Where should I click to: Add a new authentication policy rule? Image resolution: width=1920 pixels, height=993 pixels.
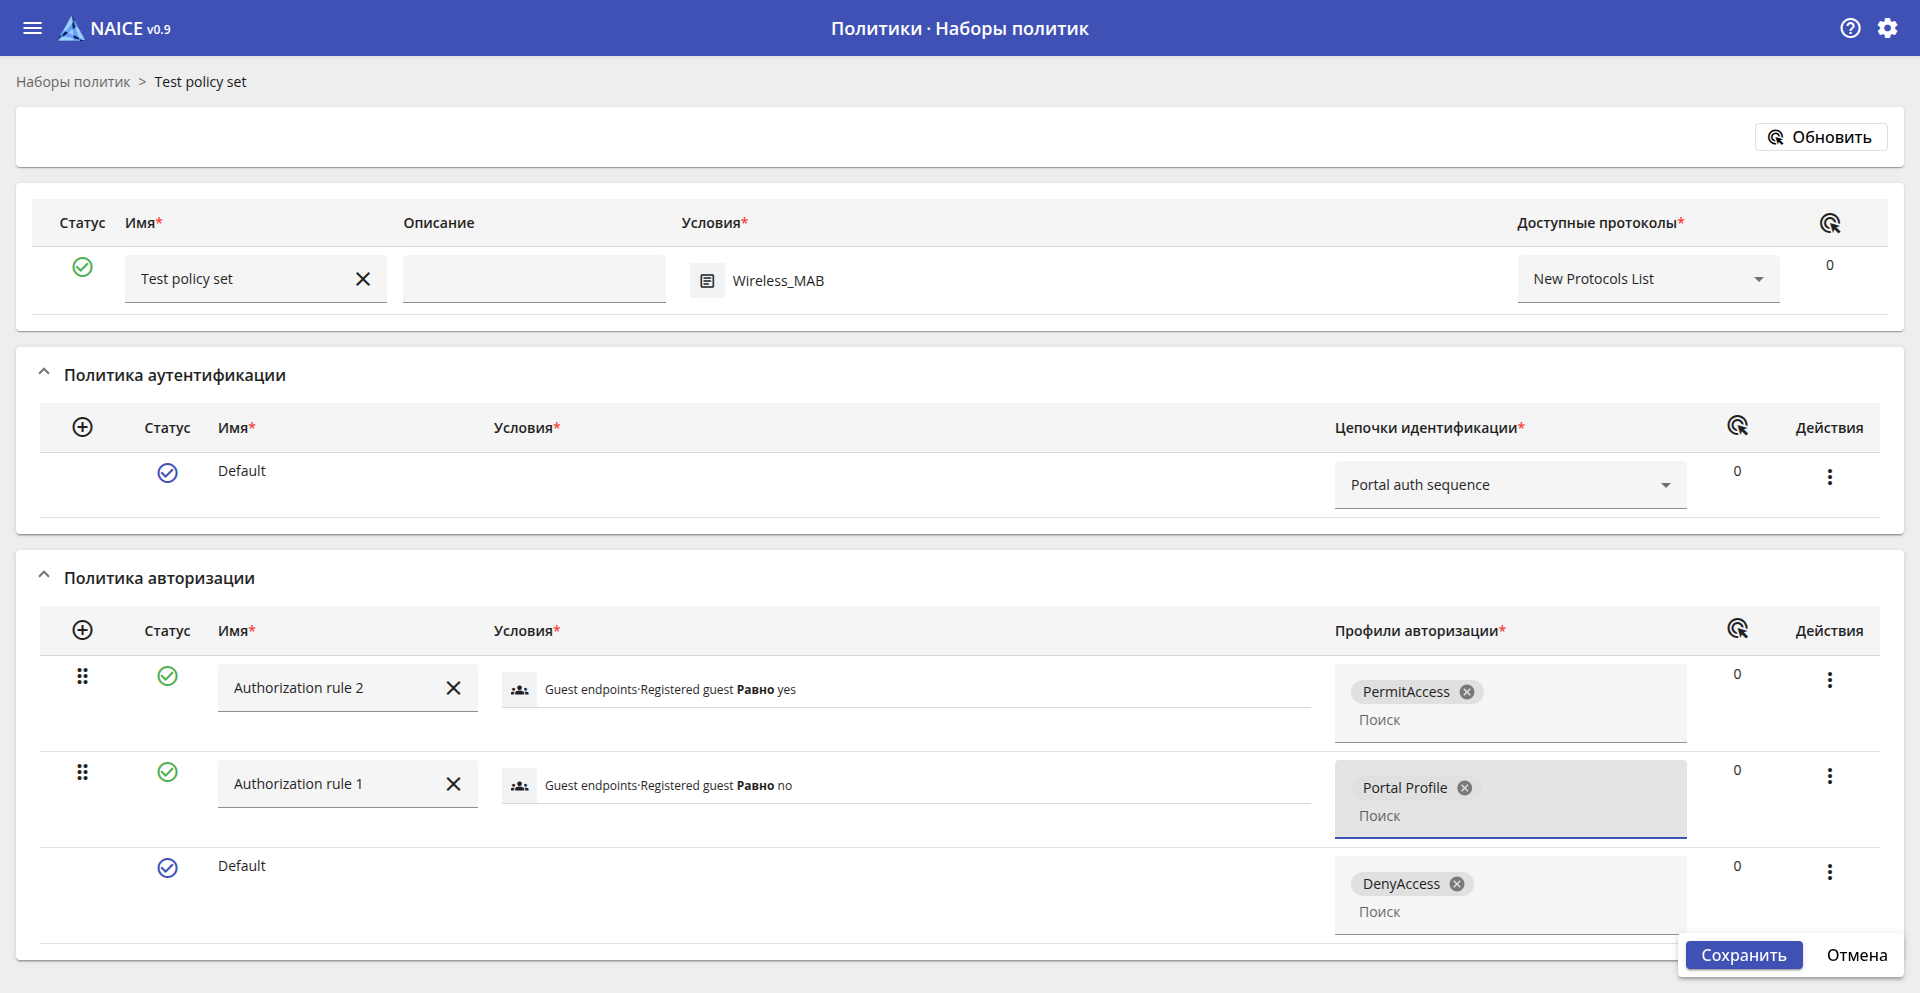tap(83, 427)
